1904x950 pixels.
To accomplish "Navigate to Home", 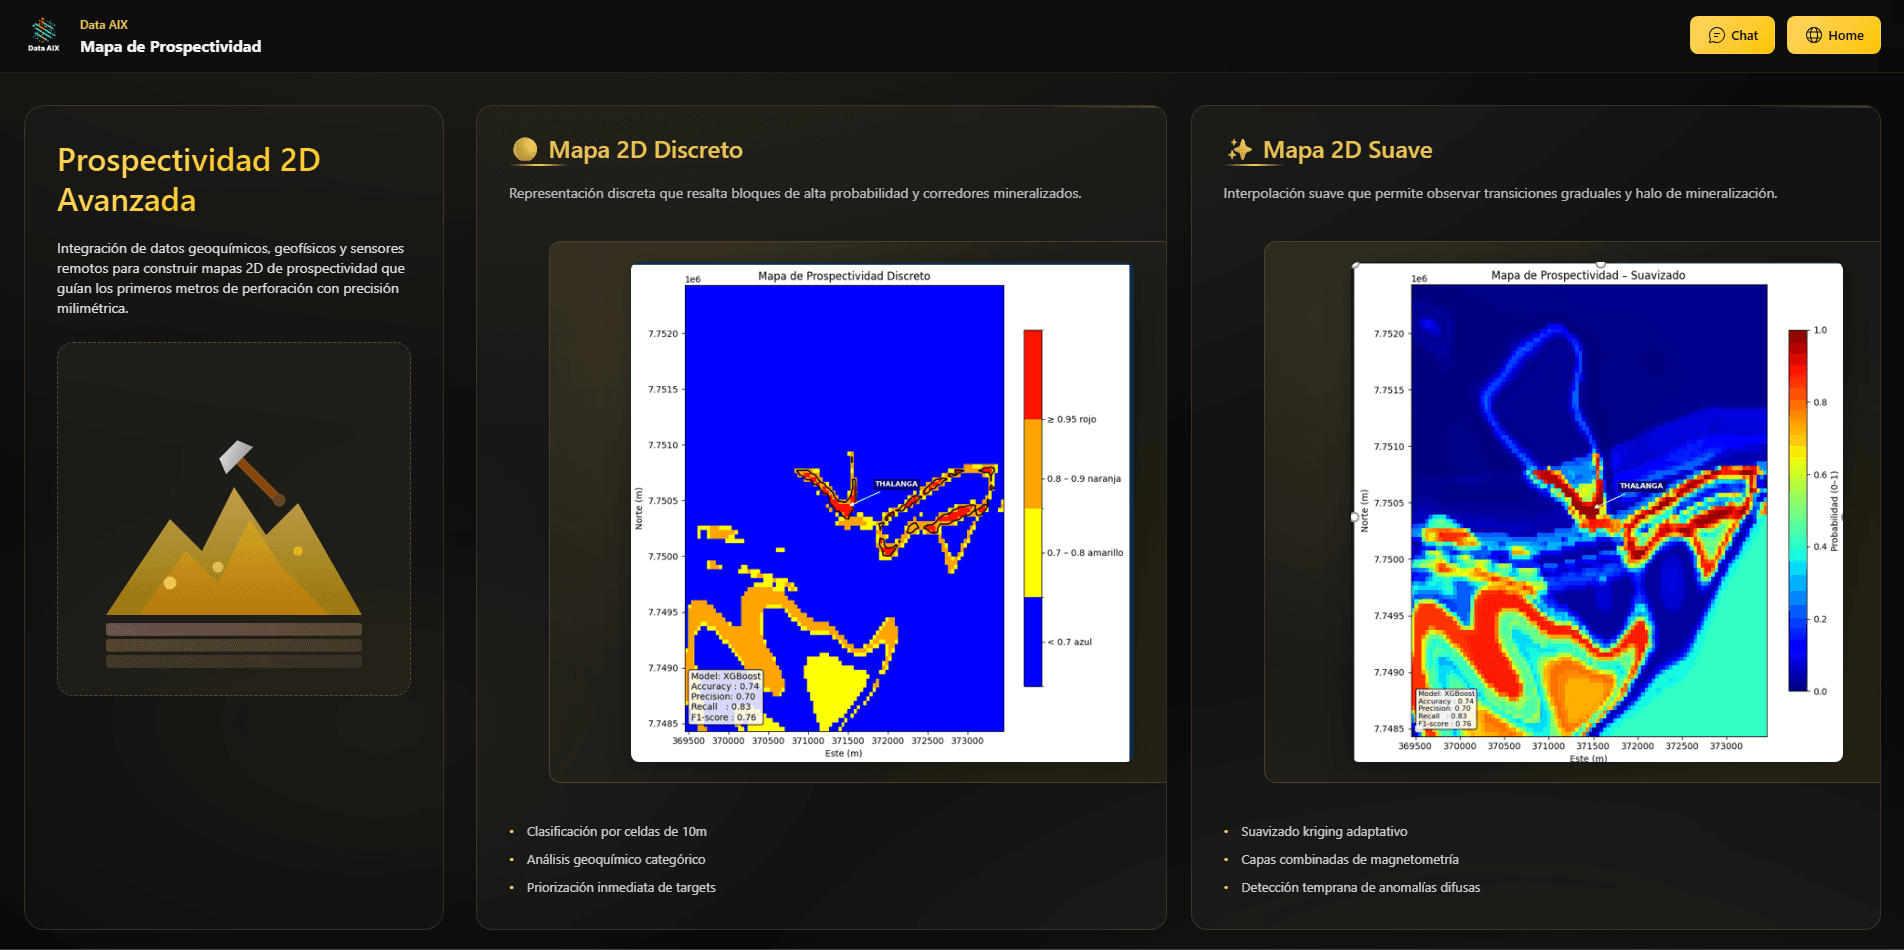I will click(x=1833, y=34).
